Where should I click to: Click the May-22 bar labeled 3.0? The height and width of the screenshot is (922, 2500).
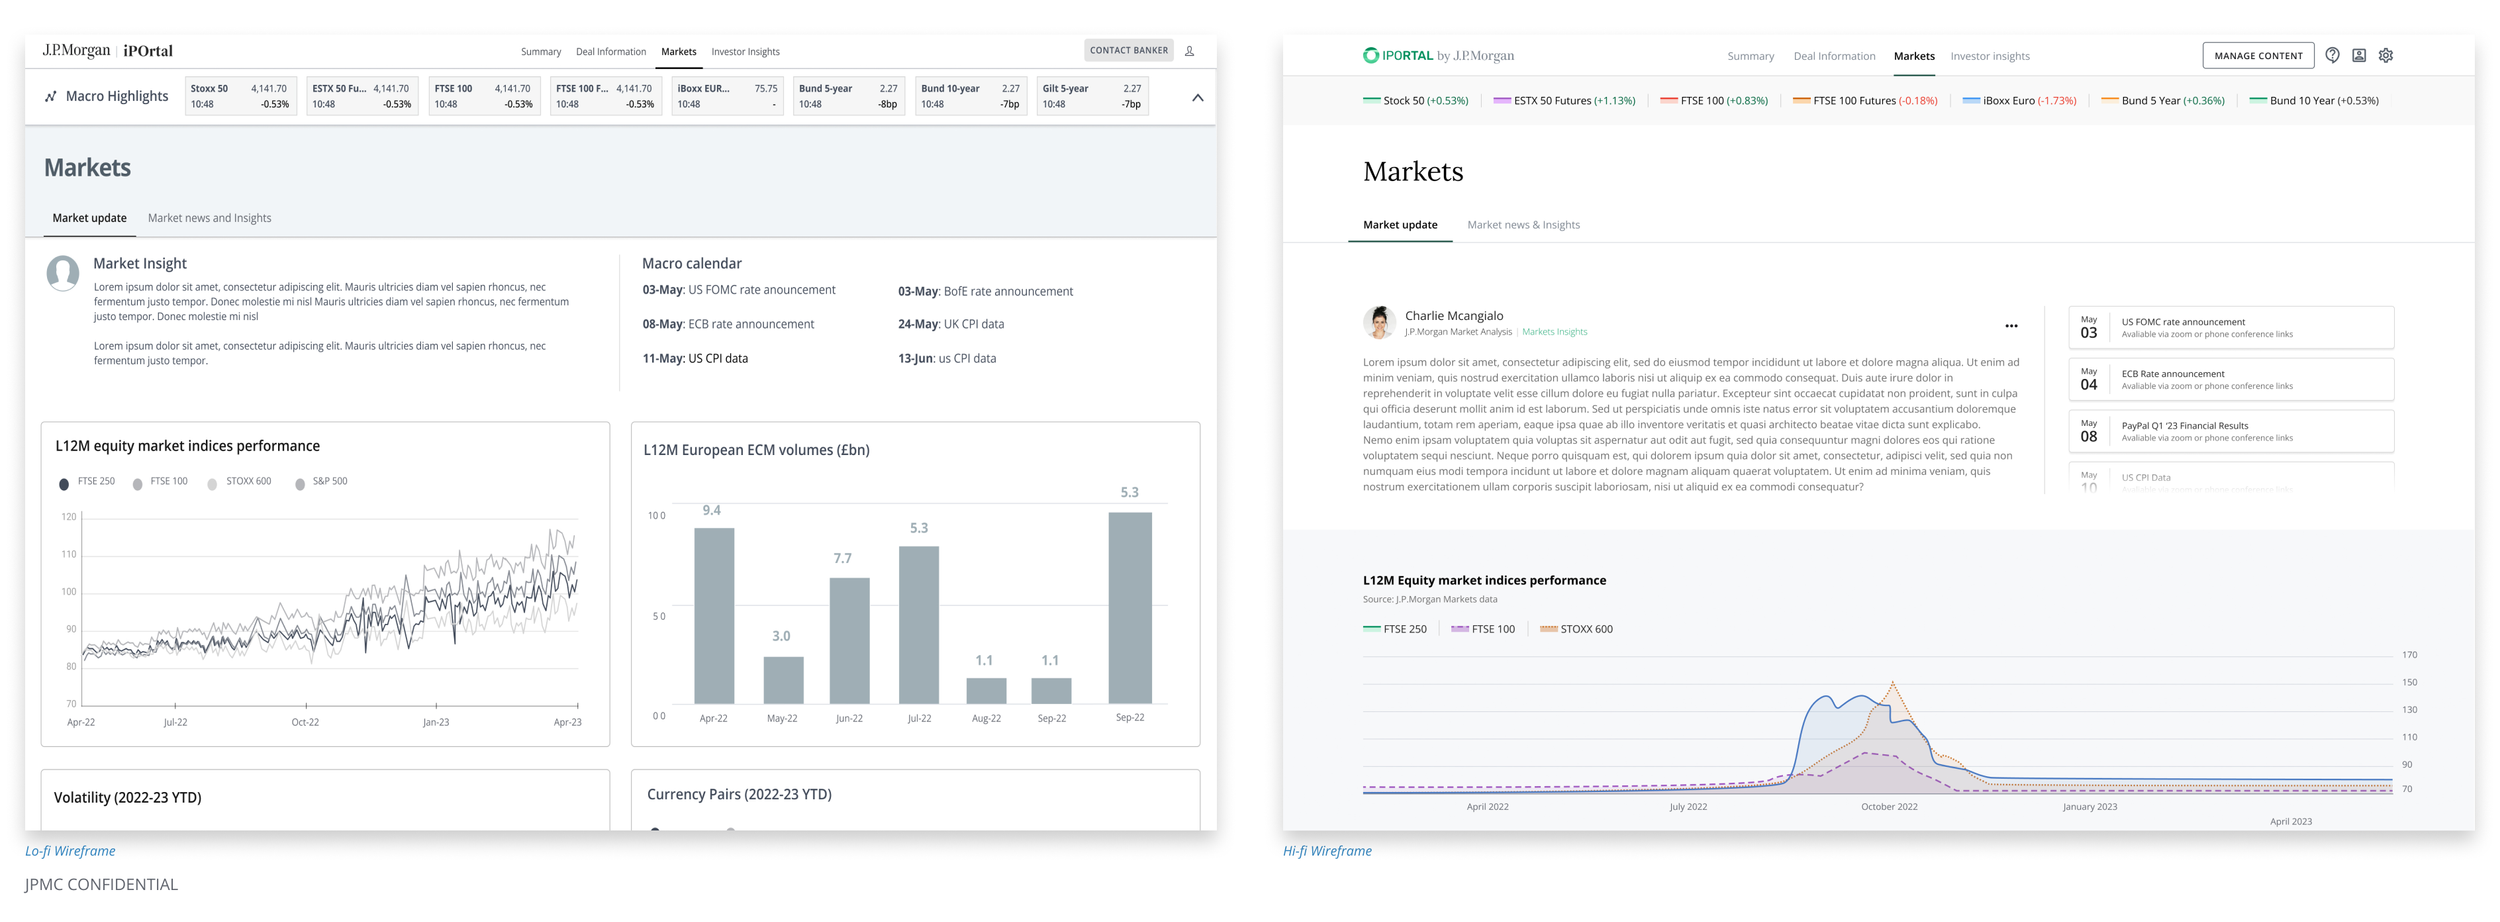point(783,680)
